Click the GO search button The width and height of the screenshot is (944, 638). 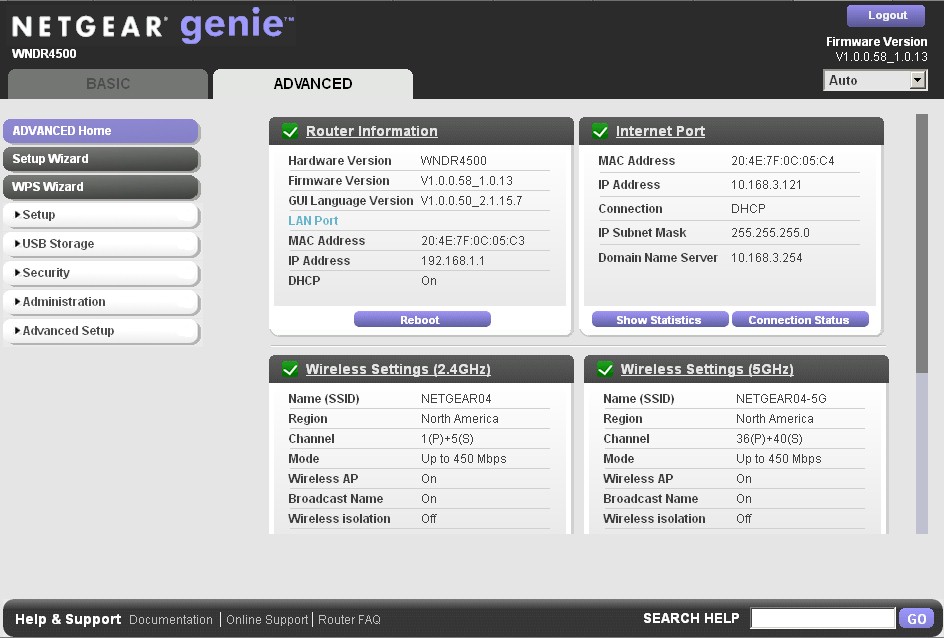[x=916, y=619]
